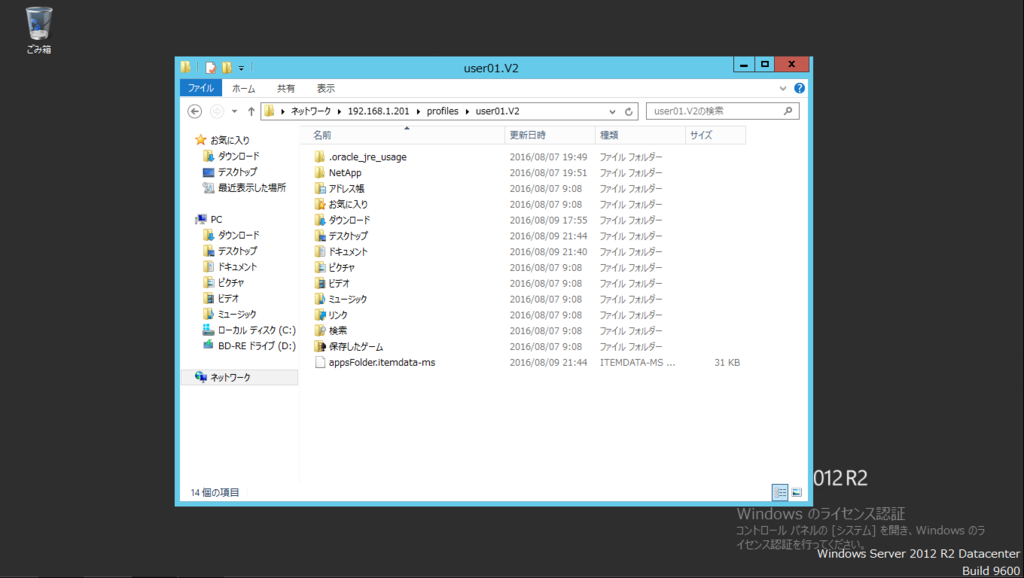Select PC in the navigation pane
The height and width of the screenshot is (578, 1024).
209,219
